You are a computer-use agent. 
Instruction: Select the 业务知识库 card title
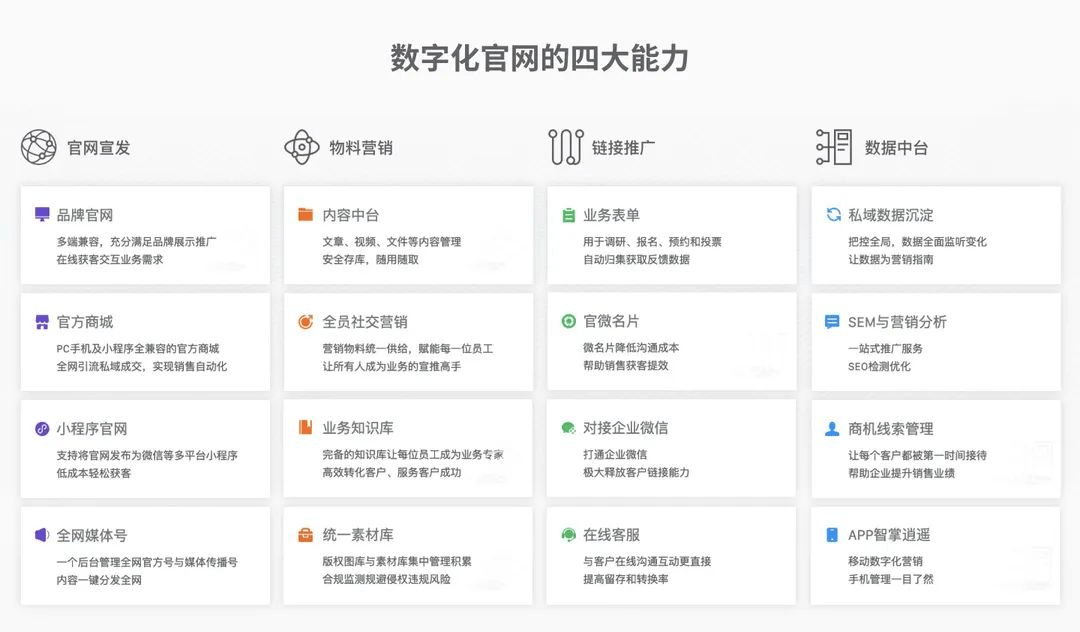[x=357, y=428]
